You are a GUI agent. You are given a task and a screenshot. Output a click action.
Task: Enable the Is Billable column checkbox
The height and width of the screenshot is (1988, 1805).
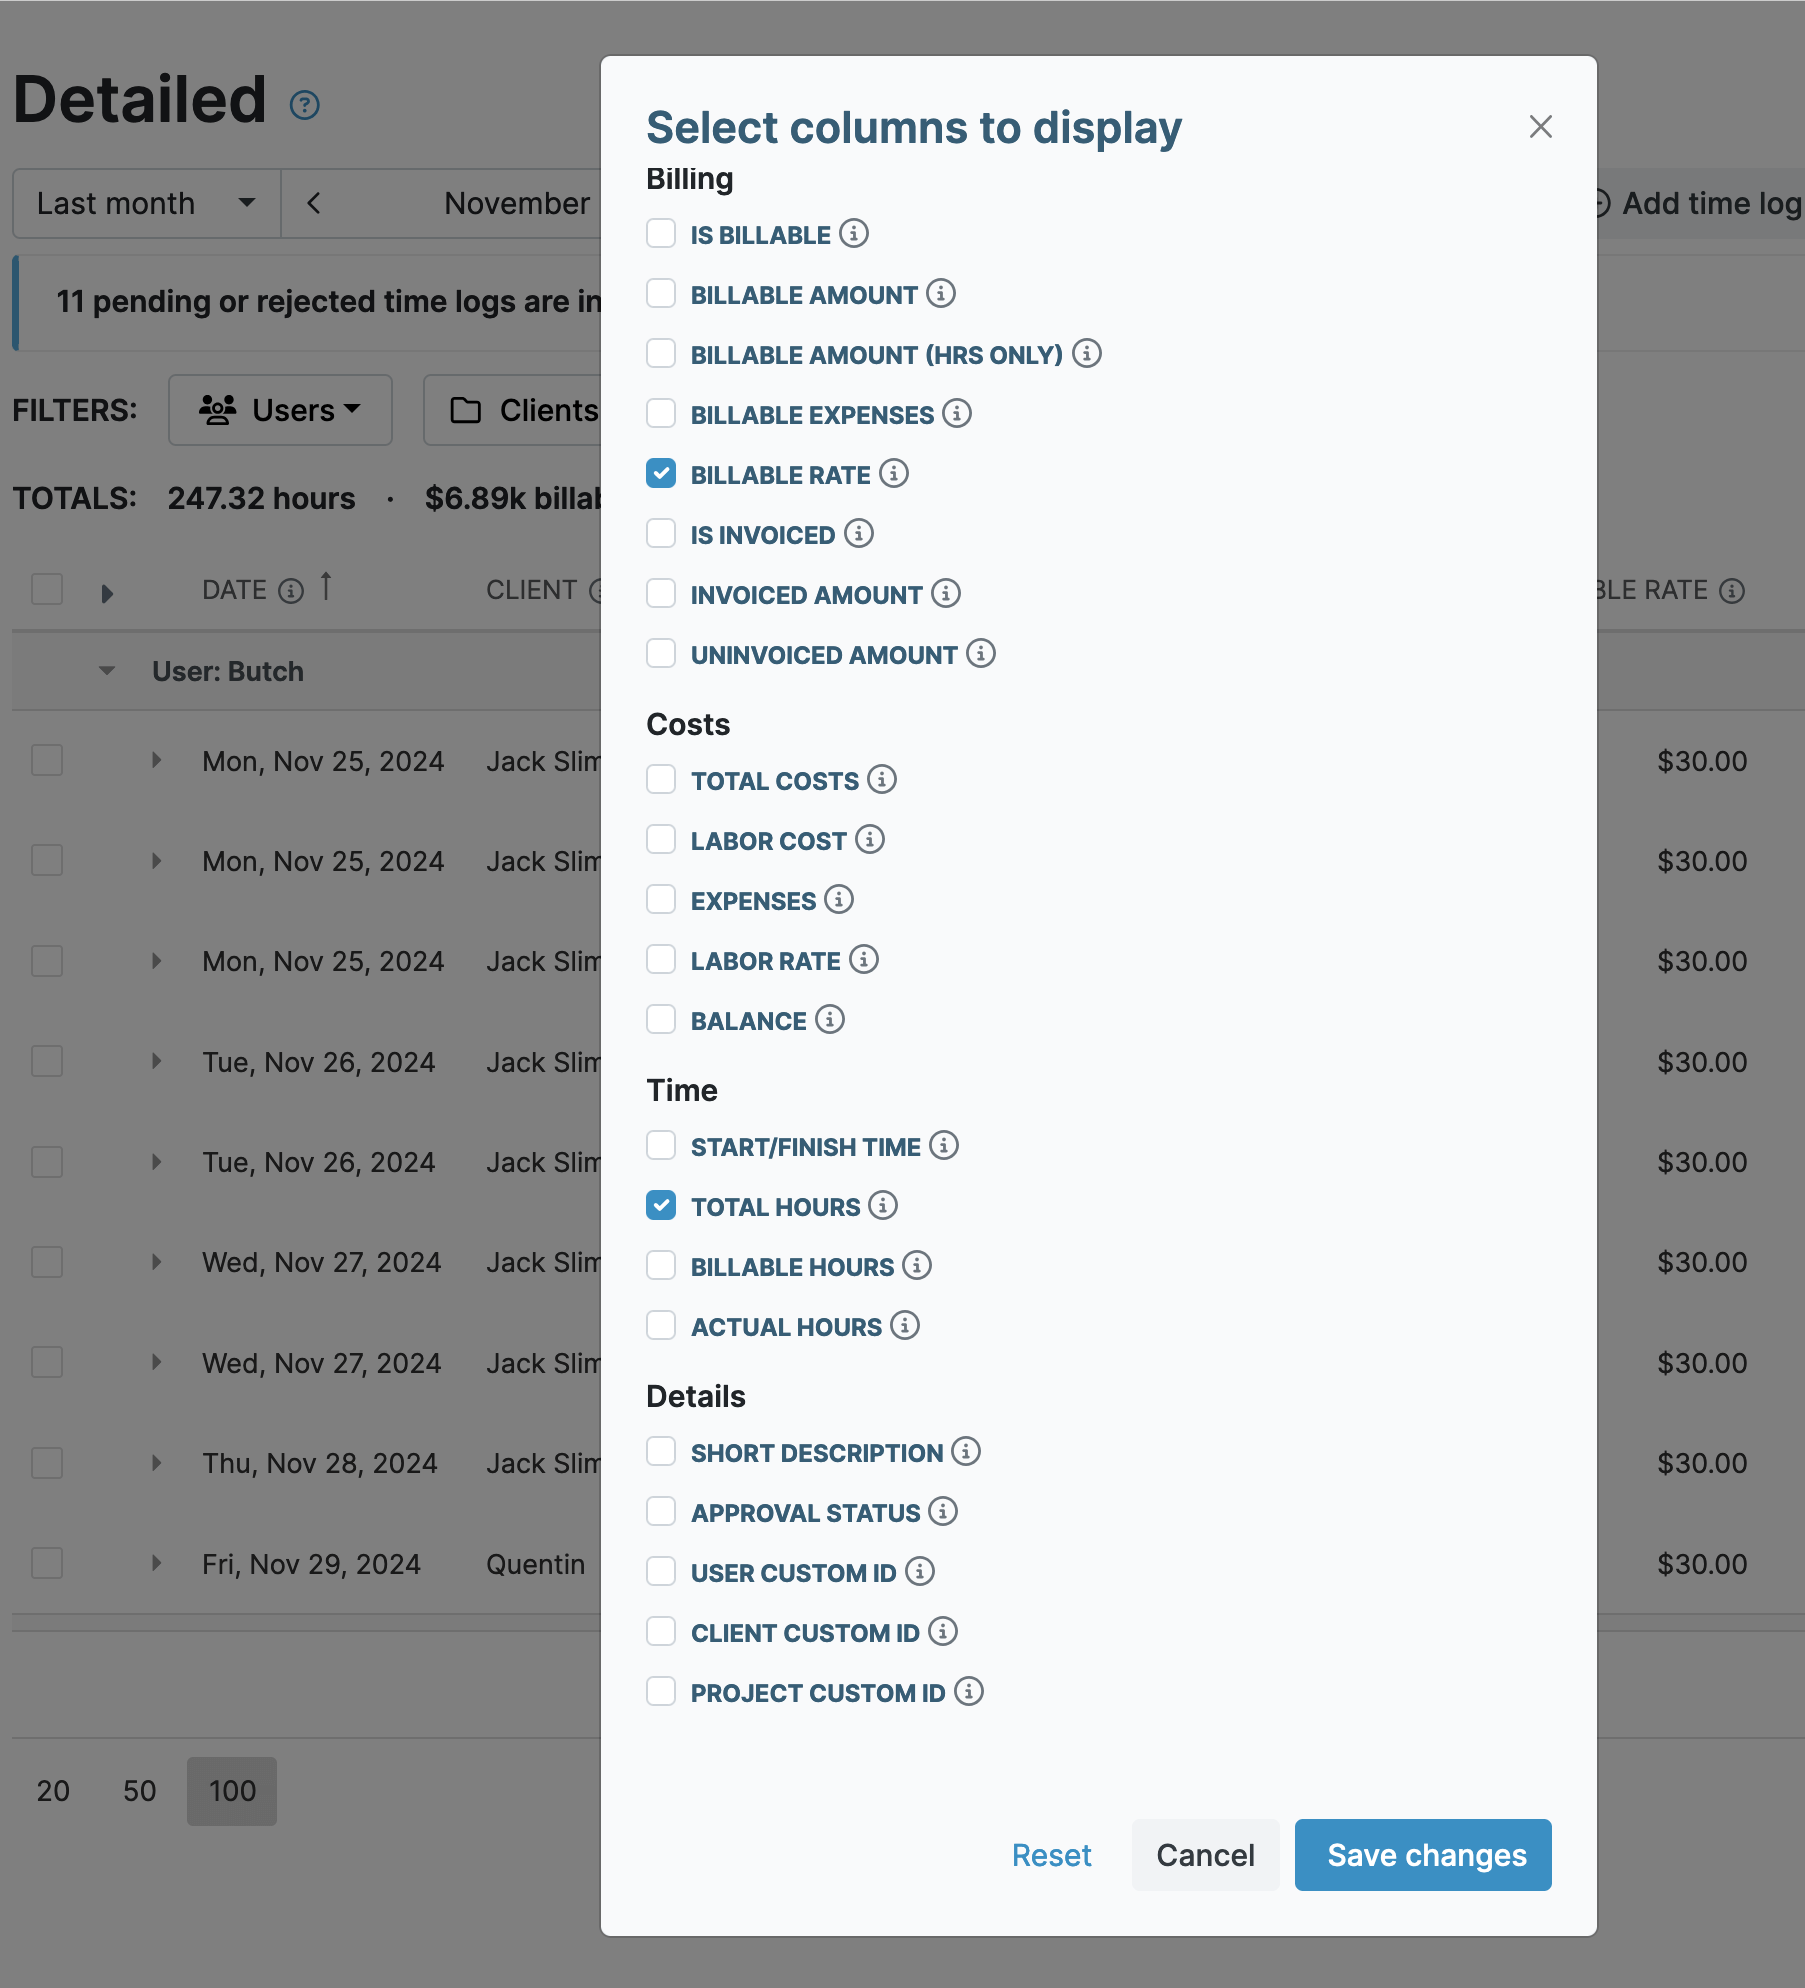(660, 233)
